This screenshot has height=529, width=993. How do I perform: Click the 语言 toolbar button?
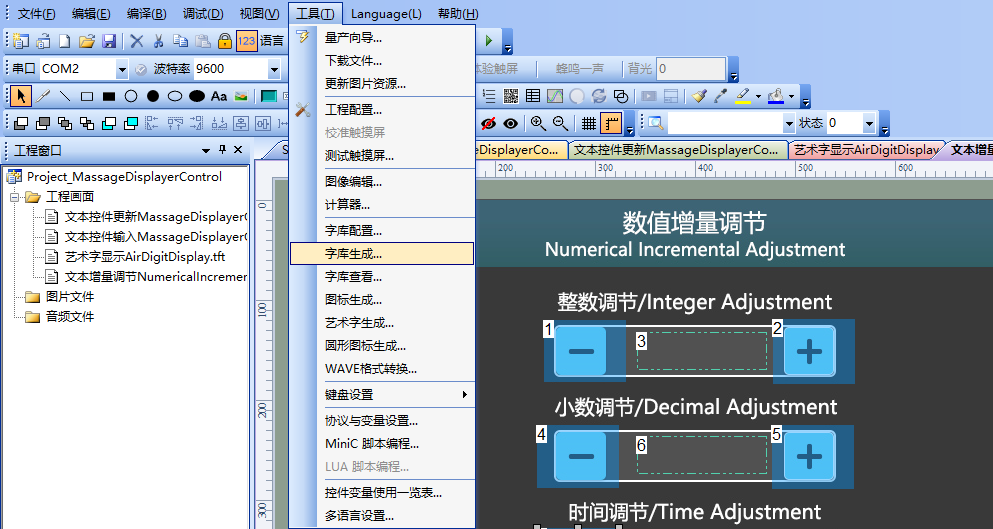pos(272,41)
